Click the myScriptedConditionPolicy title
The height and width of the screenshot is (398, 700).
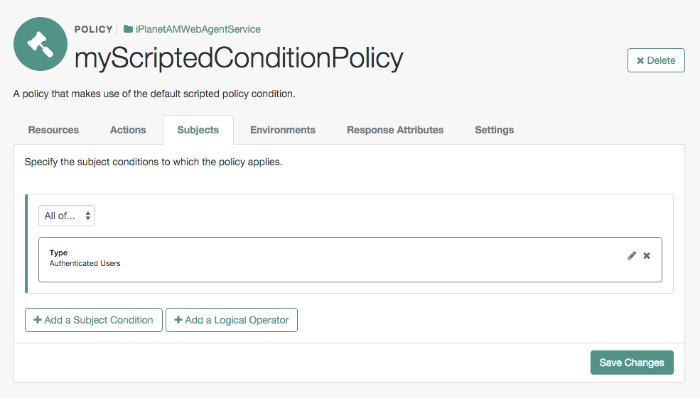coord(239,58)
